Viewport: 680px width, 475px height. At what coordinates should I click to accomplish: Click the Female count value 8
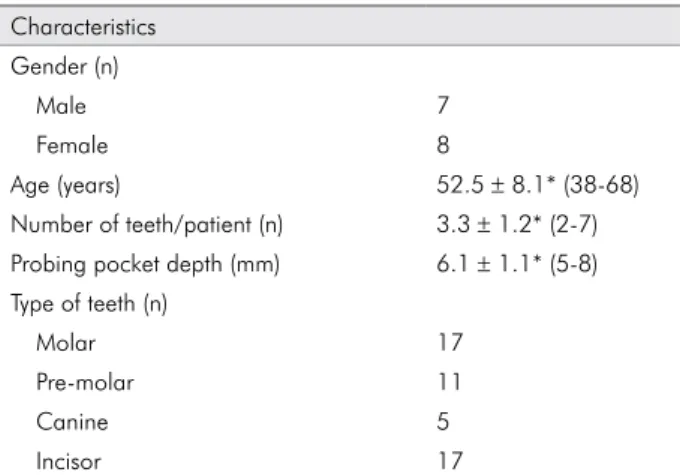click(x=443, y=145)
